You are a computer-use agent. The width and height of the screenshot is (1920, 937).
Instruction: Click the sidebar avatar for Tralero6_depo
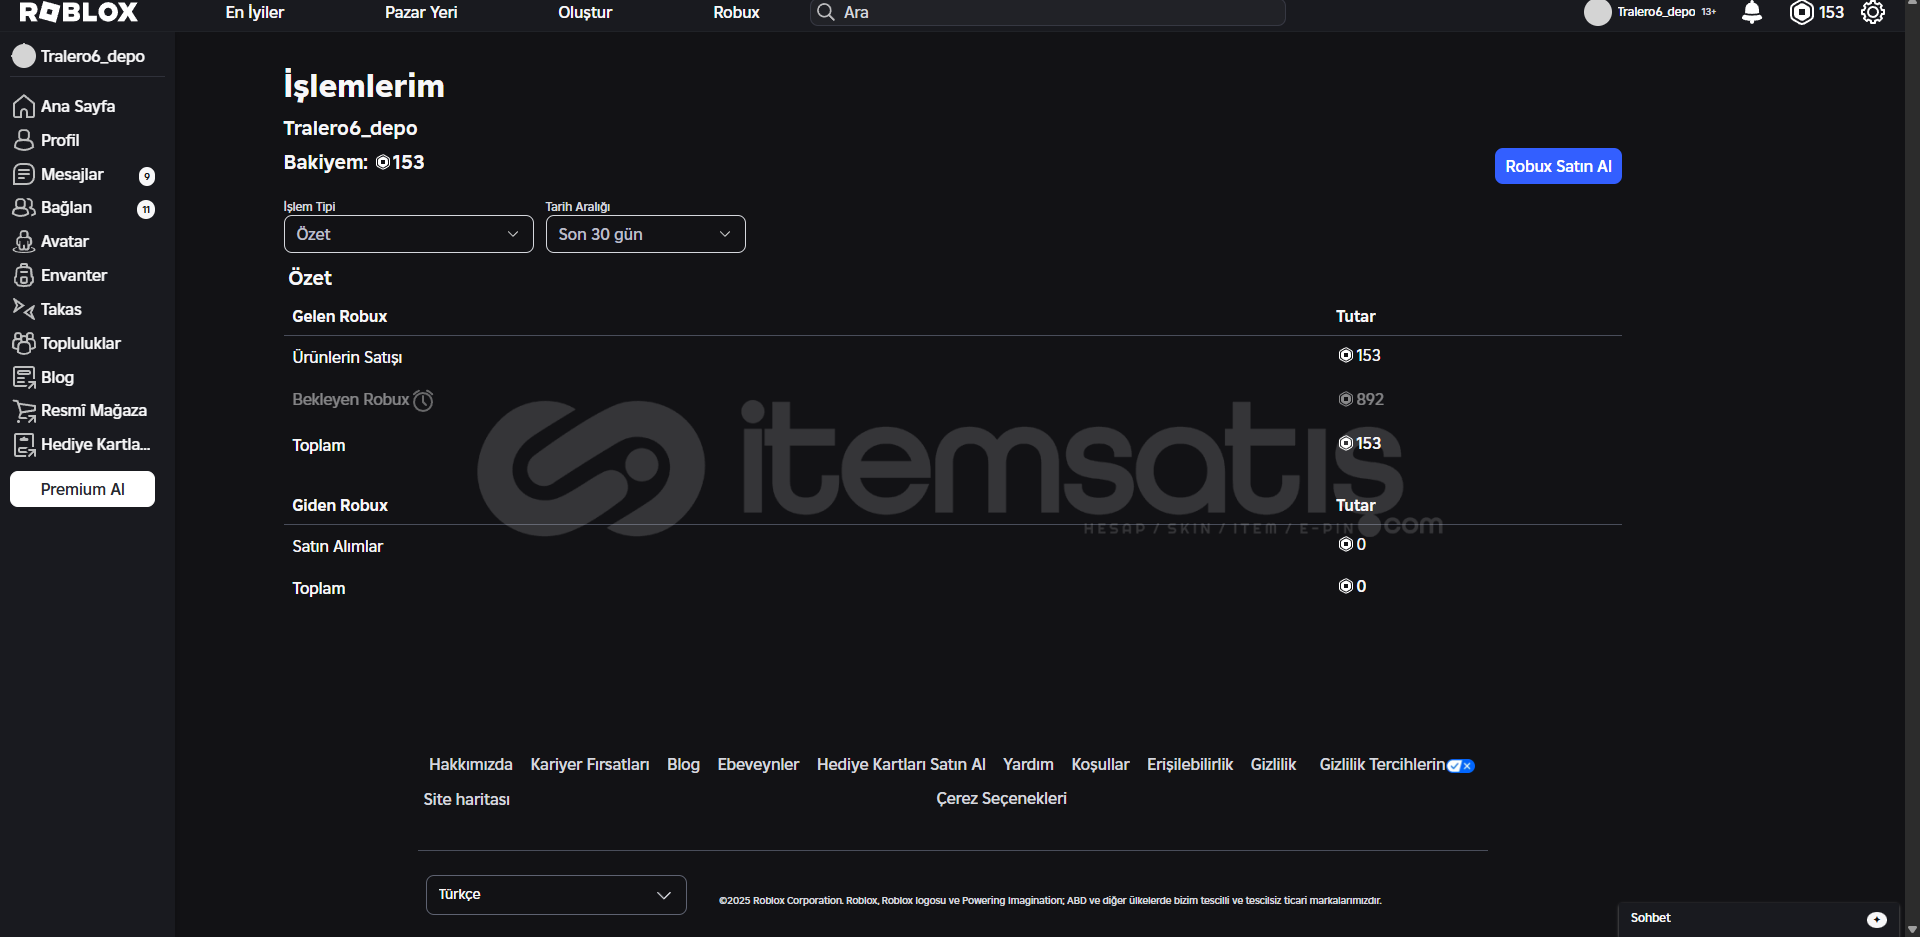pyautogui.click(x=24, y=56)
